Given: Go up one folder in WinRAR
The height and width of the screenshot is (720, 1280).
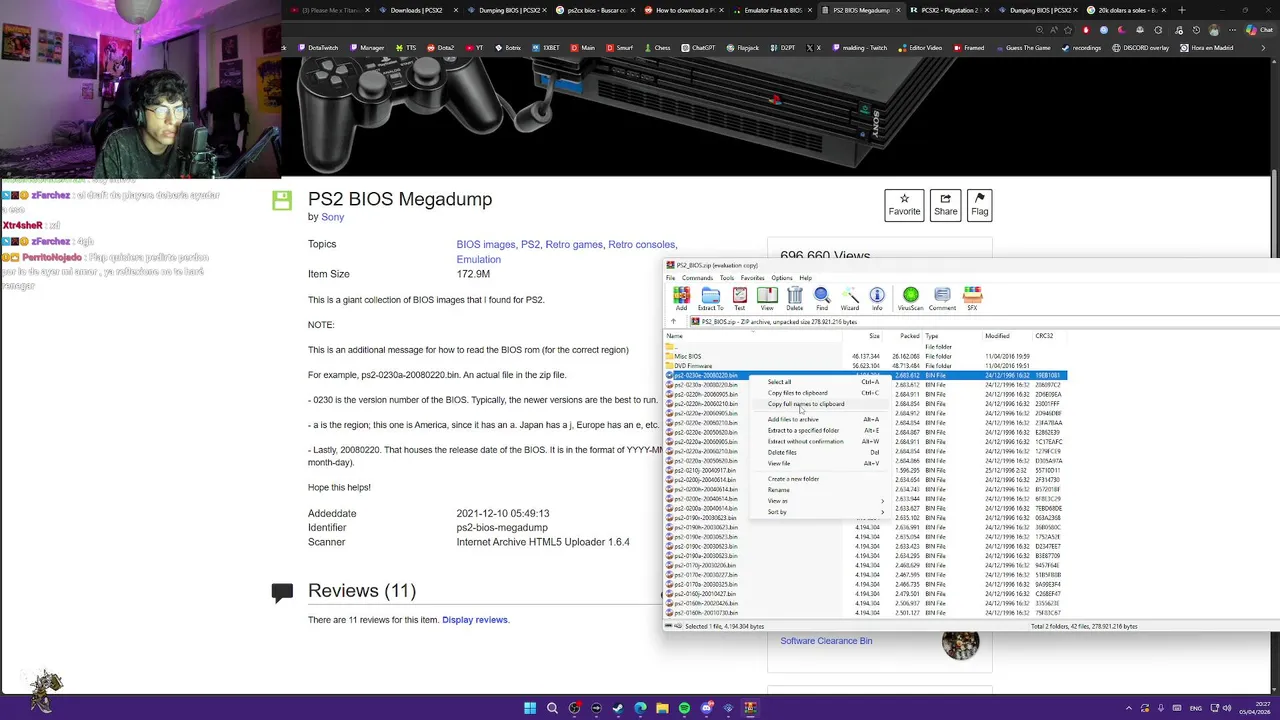Looking at the screenshot, I should click(x=673, y=322).
